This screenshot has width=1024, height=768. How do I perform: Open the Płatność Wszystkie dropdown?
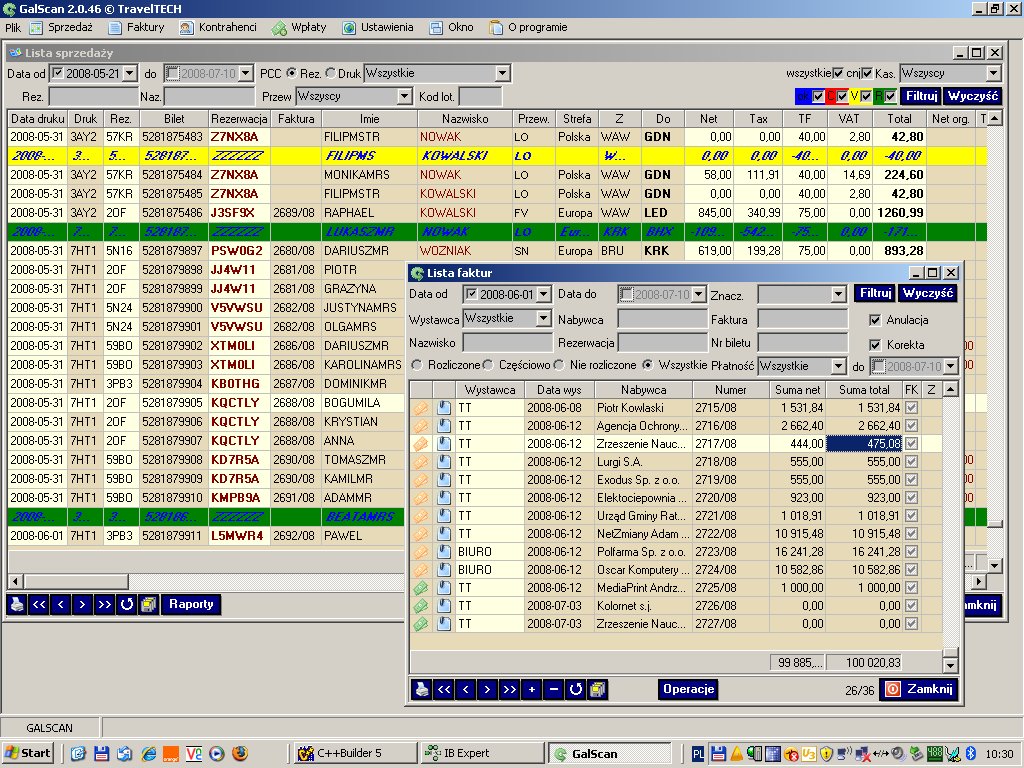[839, 366]
